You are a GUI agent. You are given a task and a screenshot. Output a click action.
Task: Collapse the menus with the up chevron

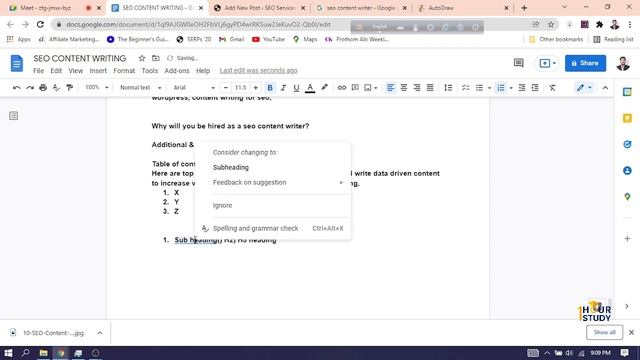pyautogui.click(x=605, y=88)
